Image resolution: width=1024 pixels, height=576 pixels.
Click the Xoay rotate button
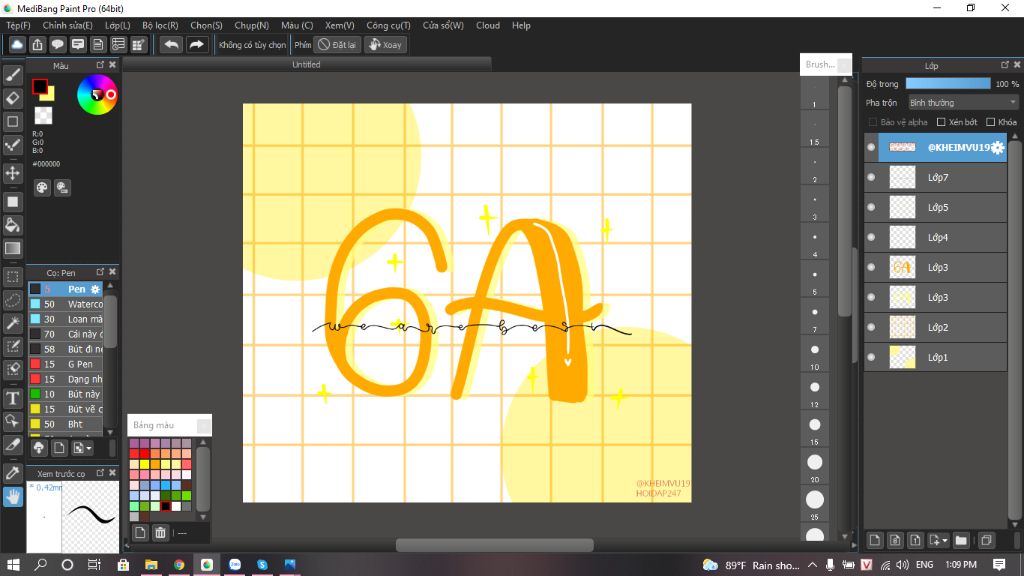(x=385, y=44)
